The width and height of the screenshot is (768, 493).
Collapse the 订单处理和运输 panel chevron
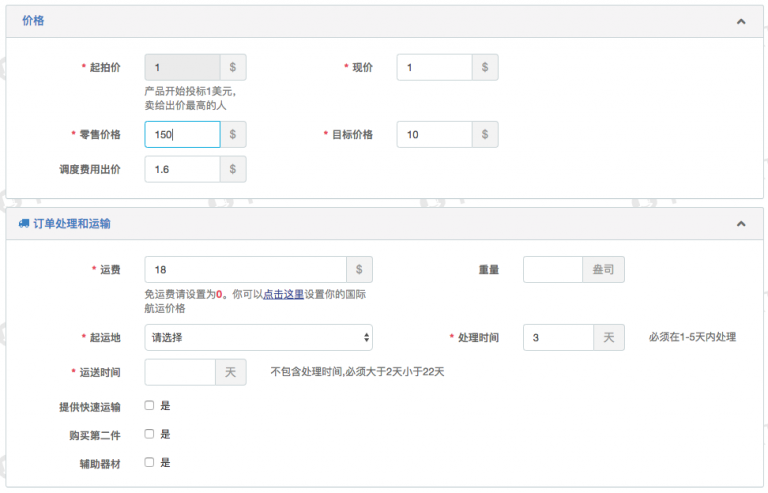(x=741, y=224)
